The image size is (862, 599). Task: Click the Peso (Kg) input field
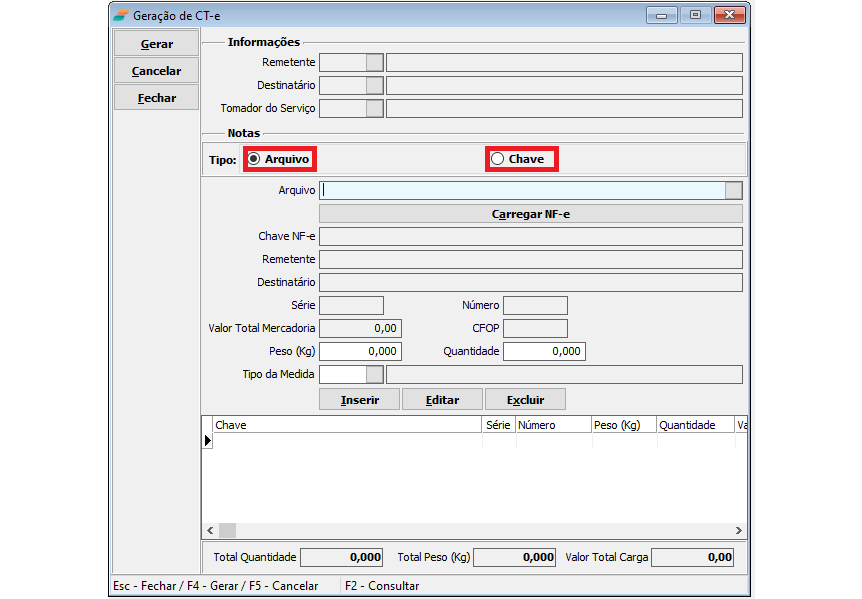[x=359, y=352]
